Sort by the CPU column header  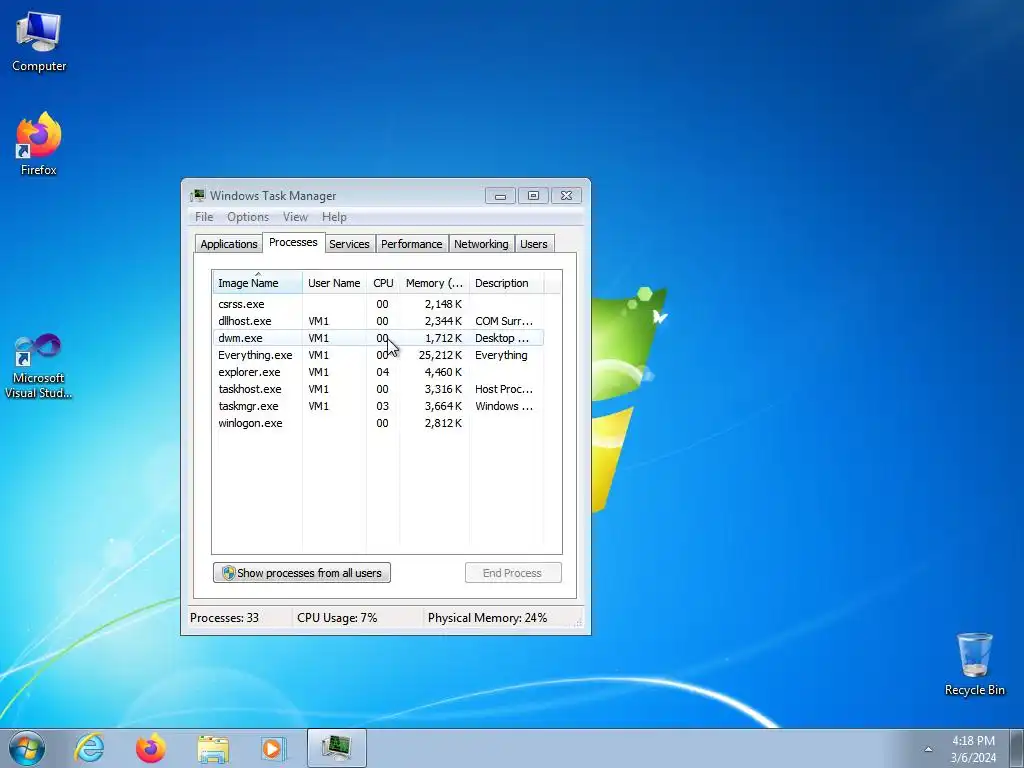click(x=383, y=283)
